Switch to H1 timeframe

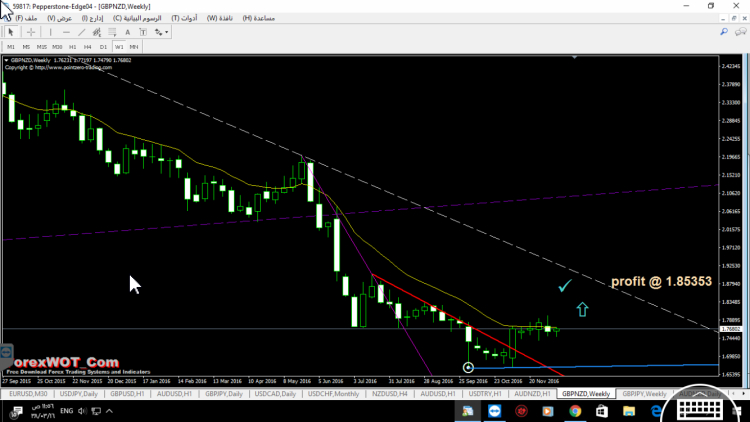(x=72, y=47)
